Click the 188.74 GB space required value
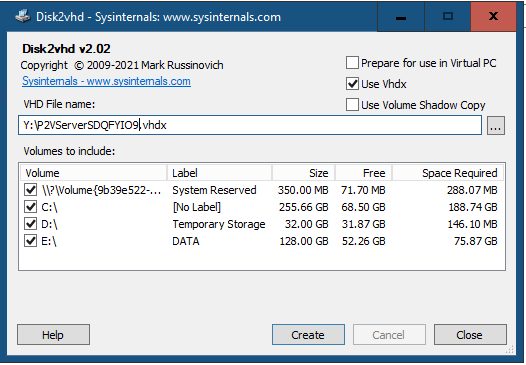 (473, 207)
